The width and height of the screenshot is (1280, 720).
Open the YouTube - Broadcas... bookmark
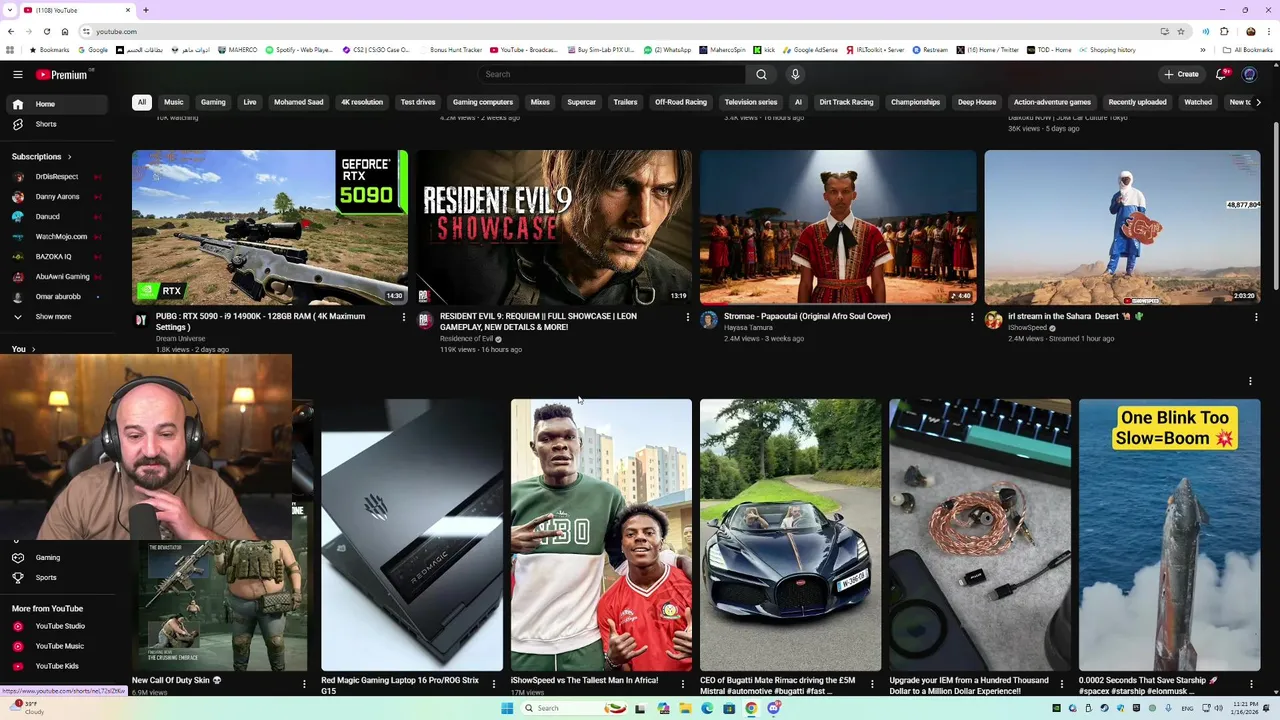(523, 50)
